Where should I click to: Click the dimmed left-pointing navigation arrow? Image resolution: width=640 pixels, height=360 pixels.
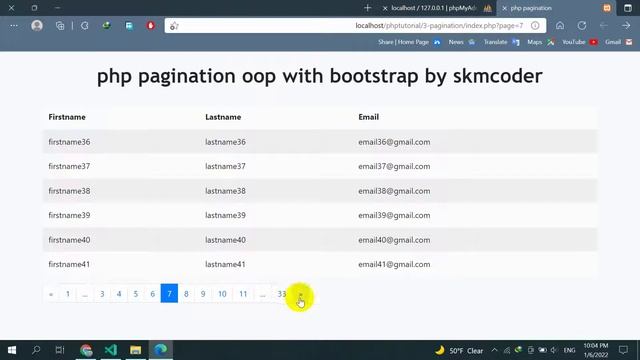(604, 26)
